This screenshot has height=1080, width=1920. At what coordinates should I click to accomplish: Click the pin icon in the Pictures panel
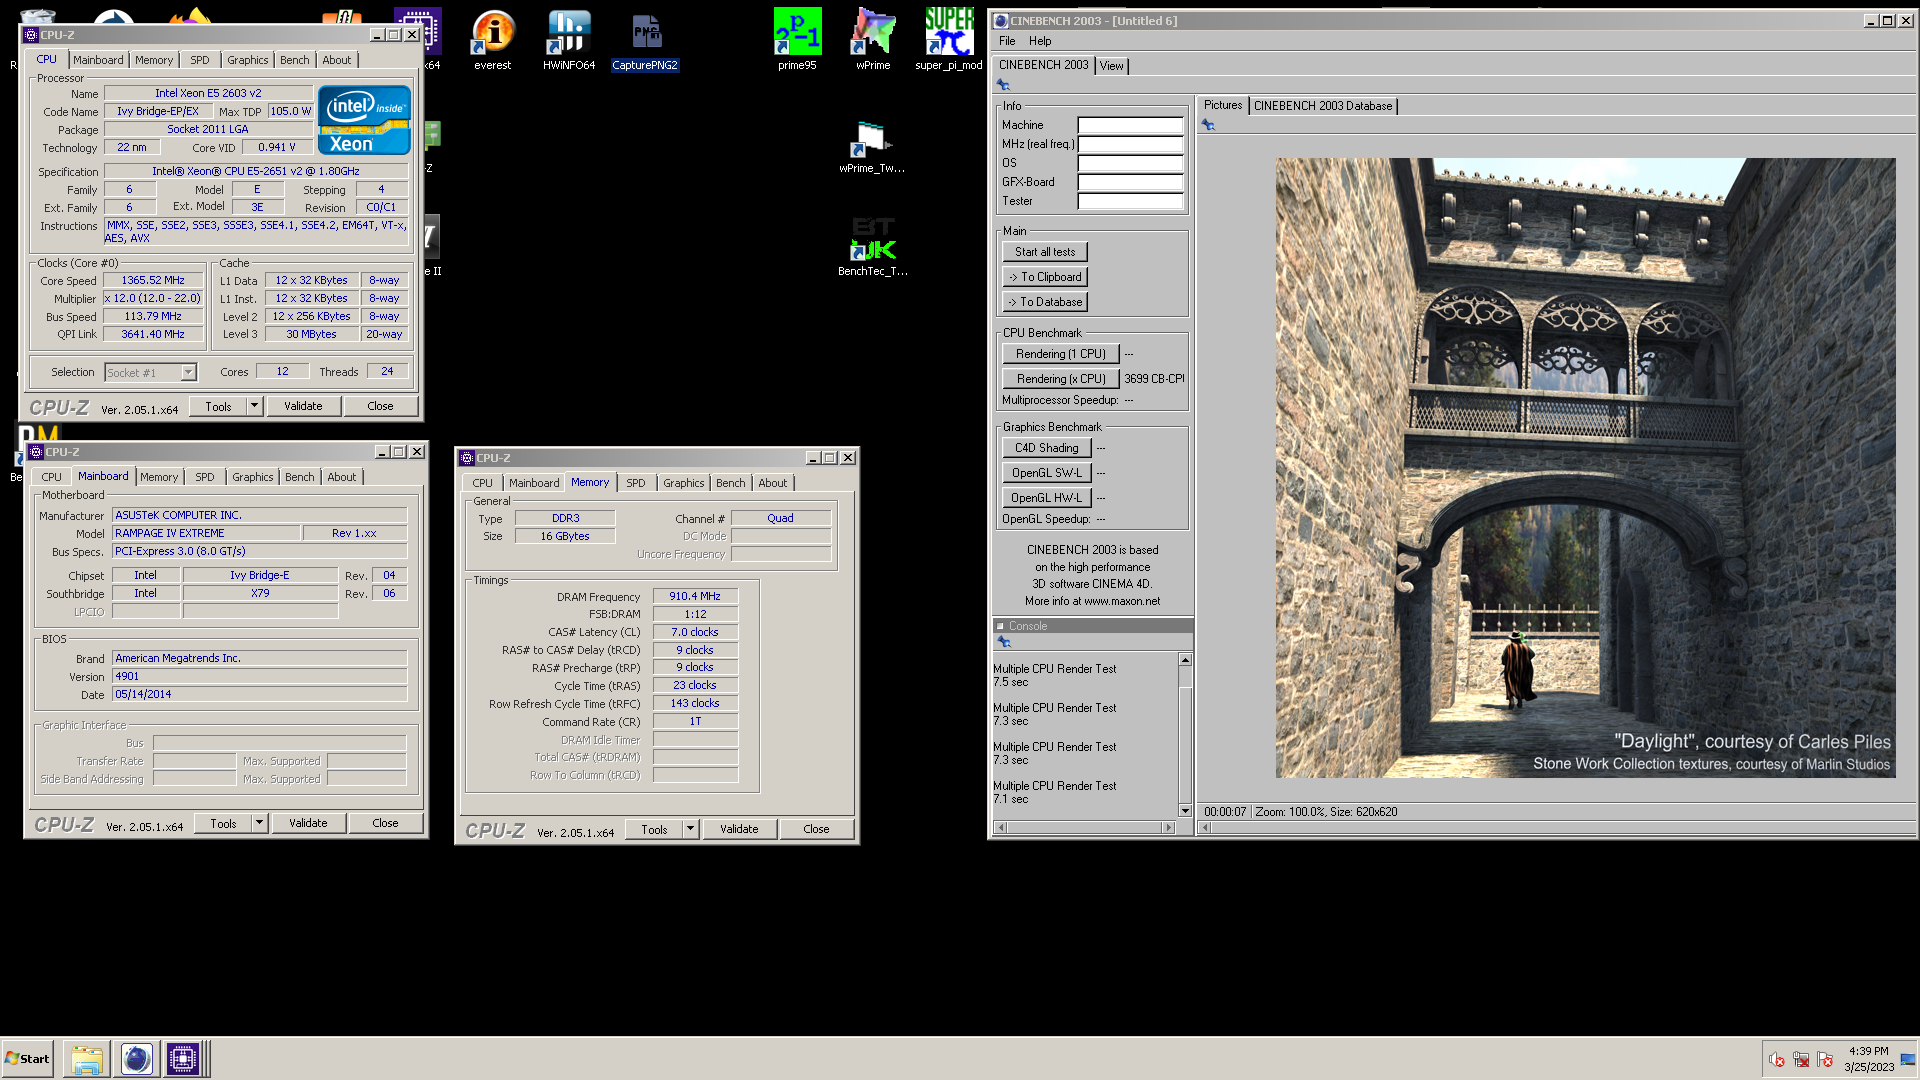1208,125
